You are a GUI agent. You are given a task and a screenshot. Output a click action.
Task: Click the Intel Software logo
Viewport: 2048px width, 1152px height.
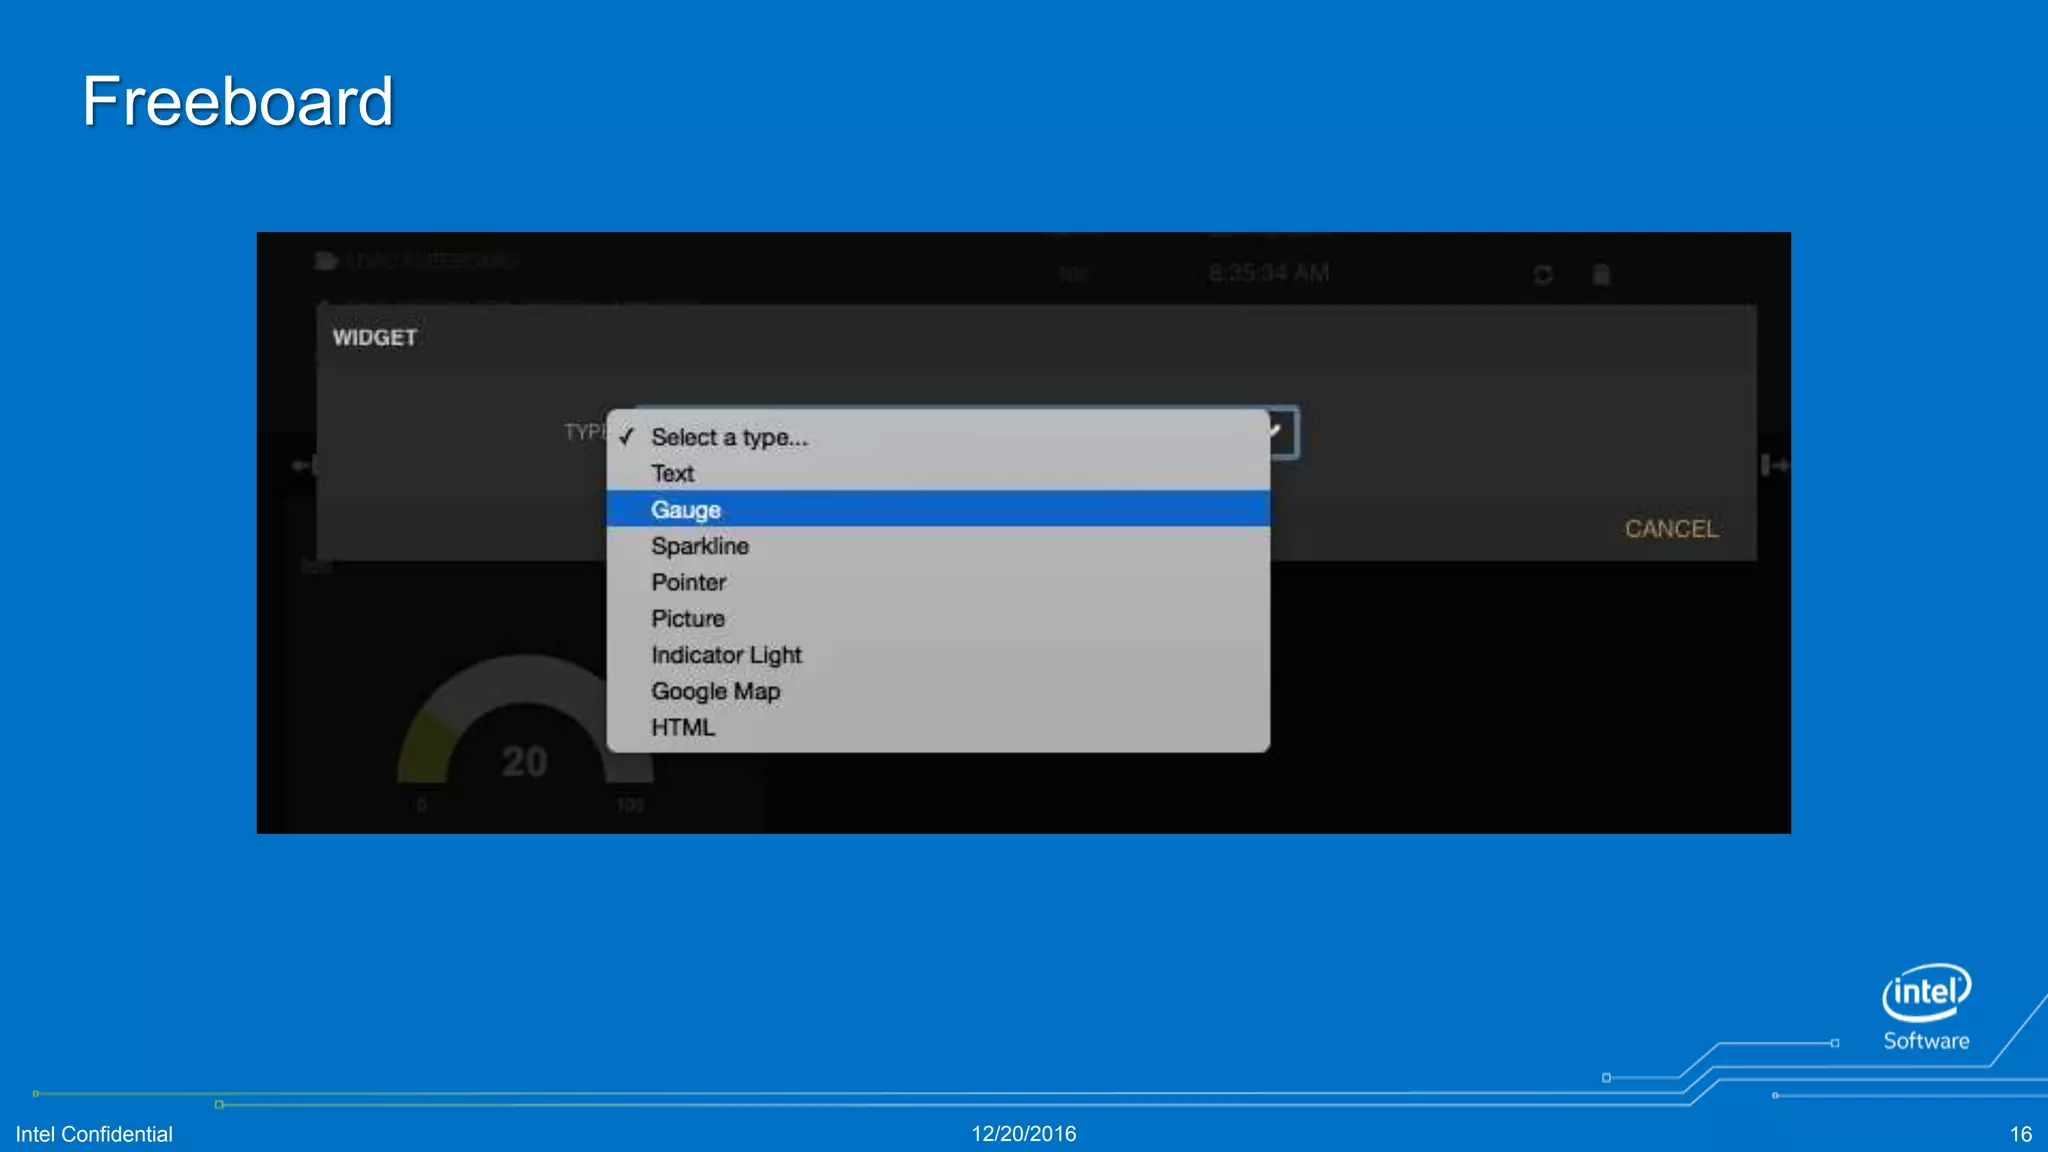pyautogui.click(x=1926, y=1007)
